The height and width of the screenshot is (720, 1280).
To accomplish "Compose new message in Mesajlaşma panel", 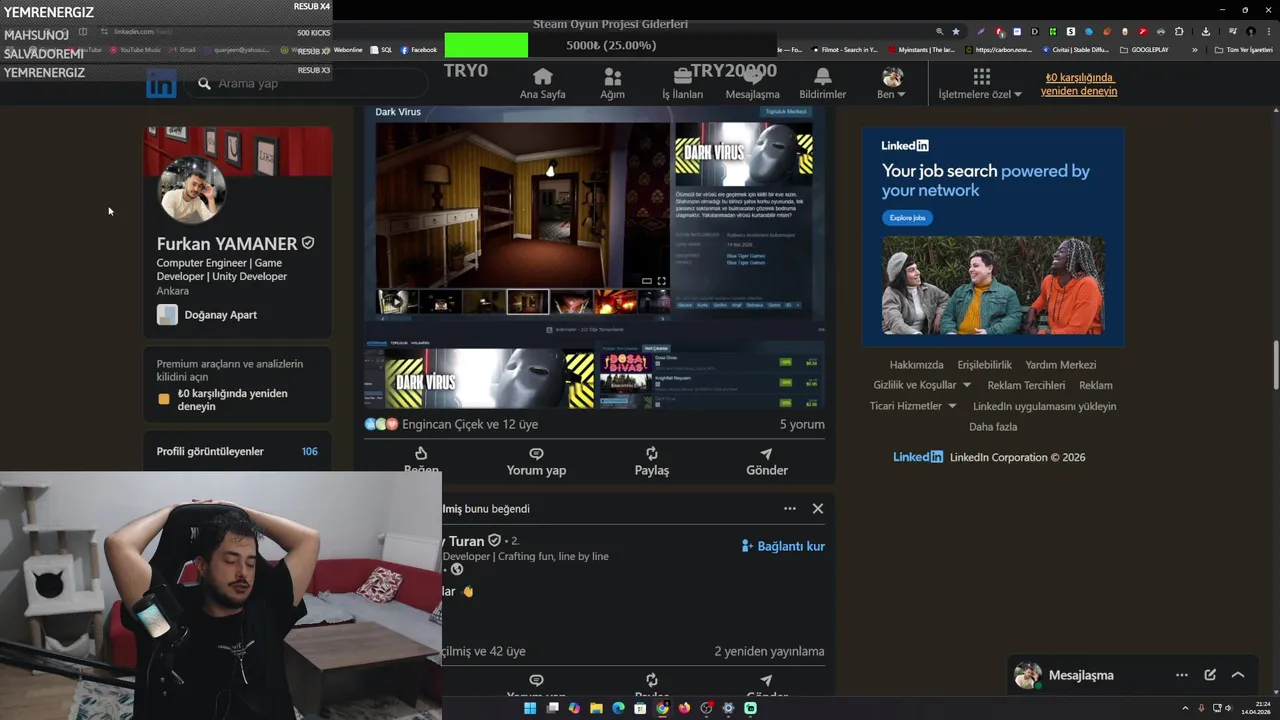I will point(1210,675).
